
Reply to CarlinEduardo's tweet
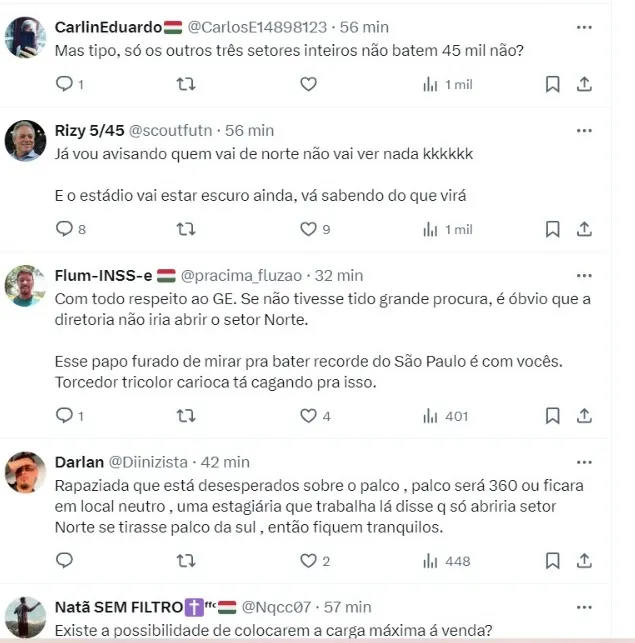point(64,84)
